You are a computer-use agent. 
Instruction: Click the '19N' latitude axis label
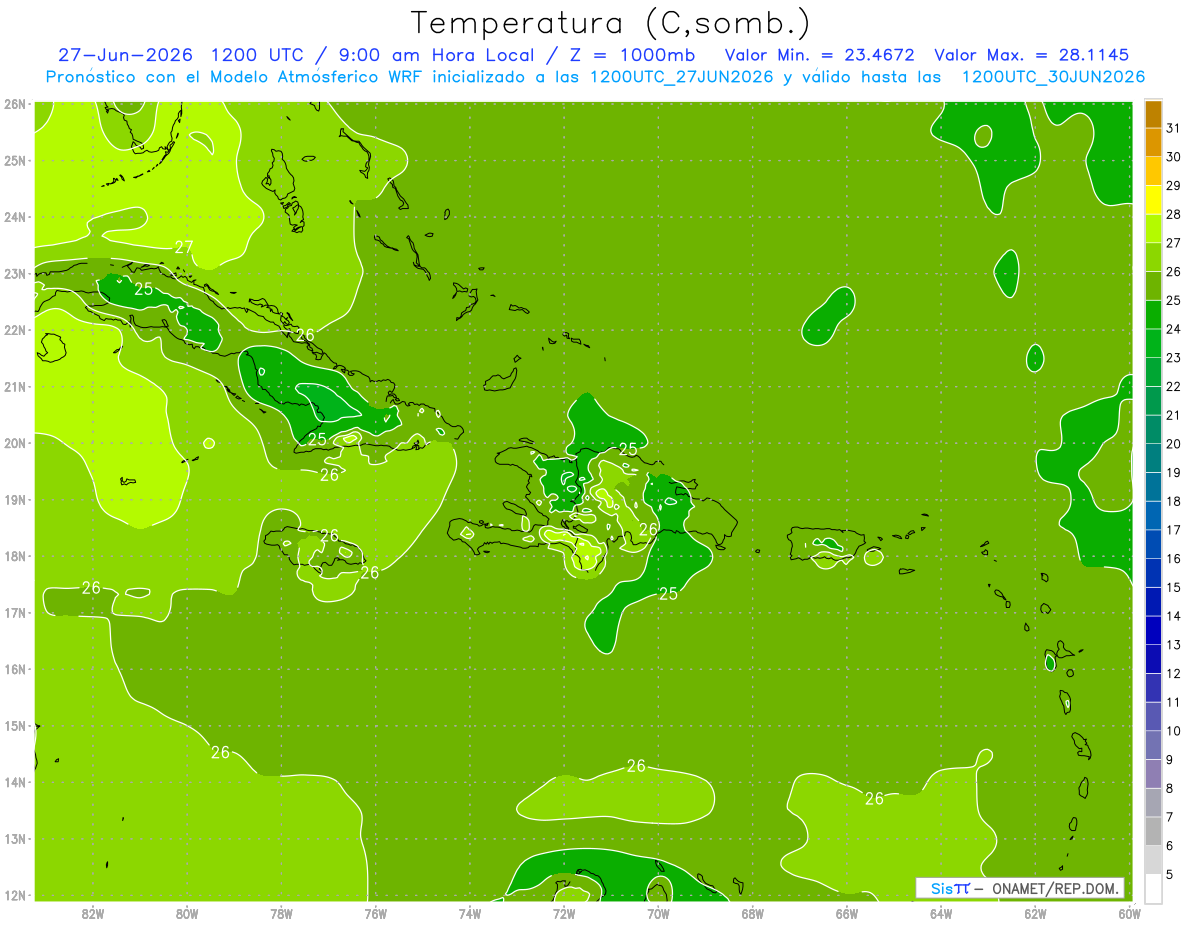point(15,499)
